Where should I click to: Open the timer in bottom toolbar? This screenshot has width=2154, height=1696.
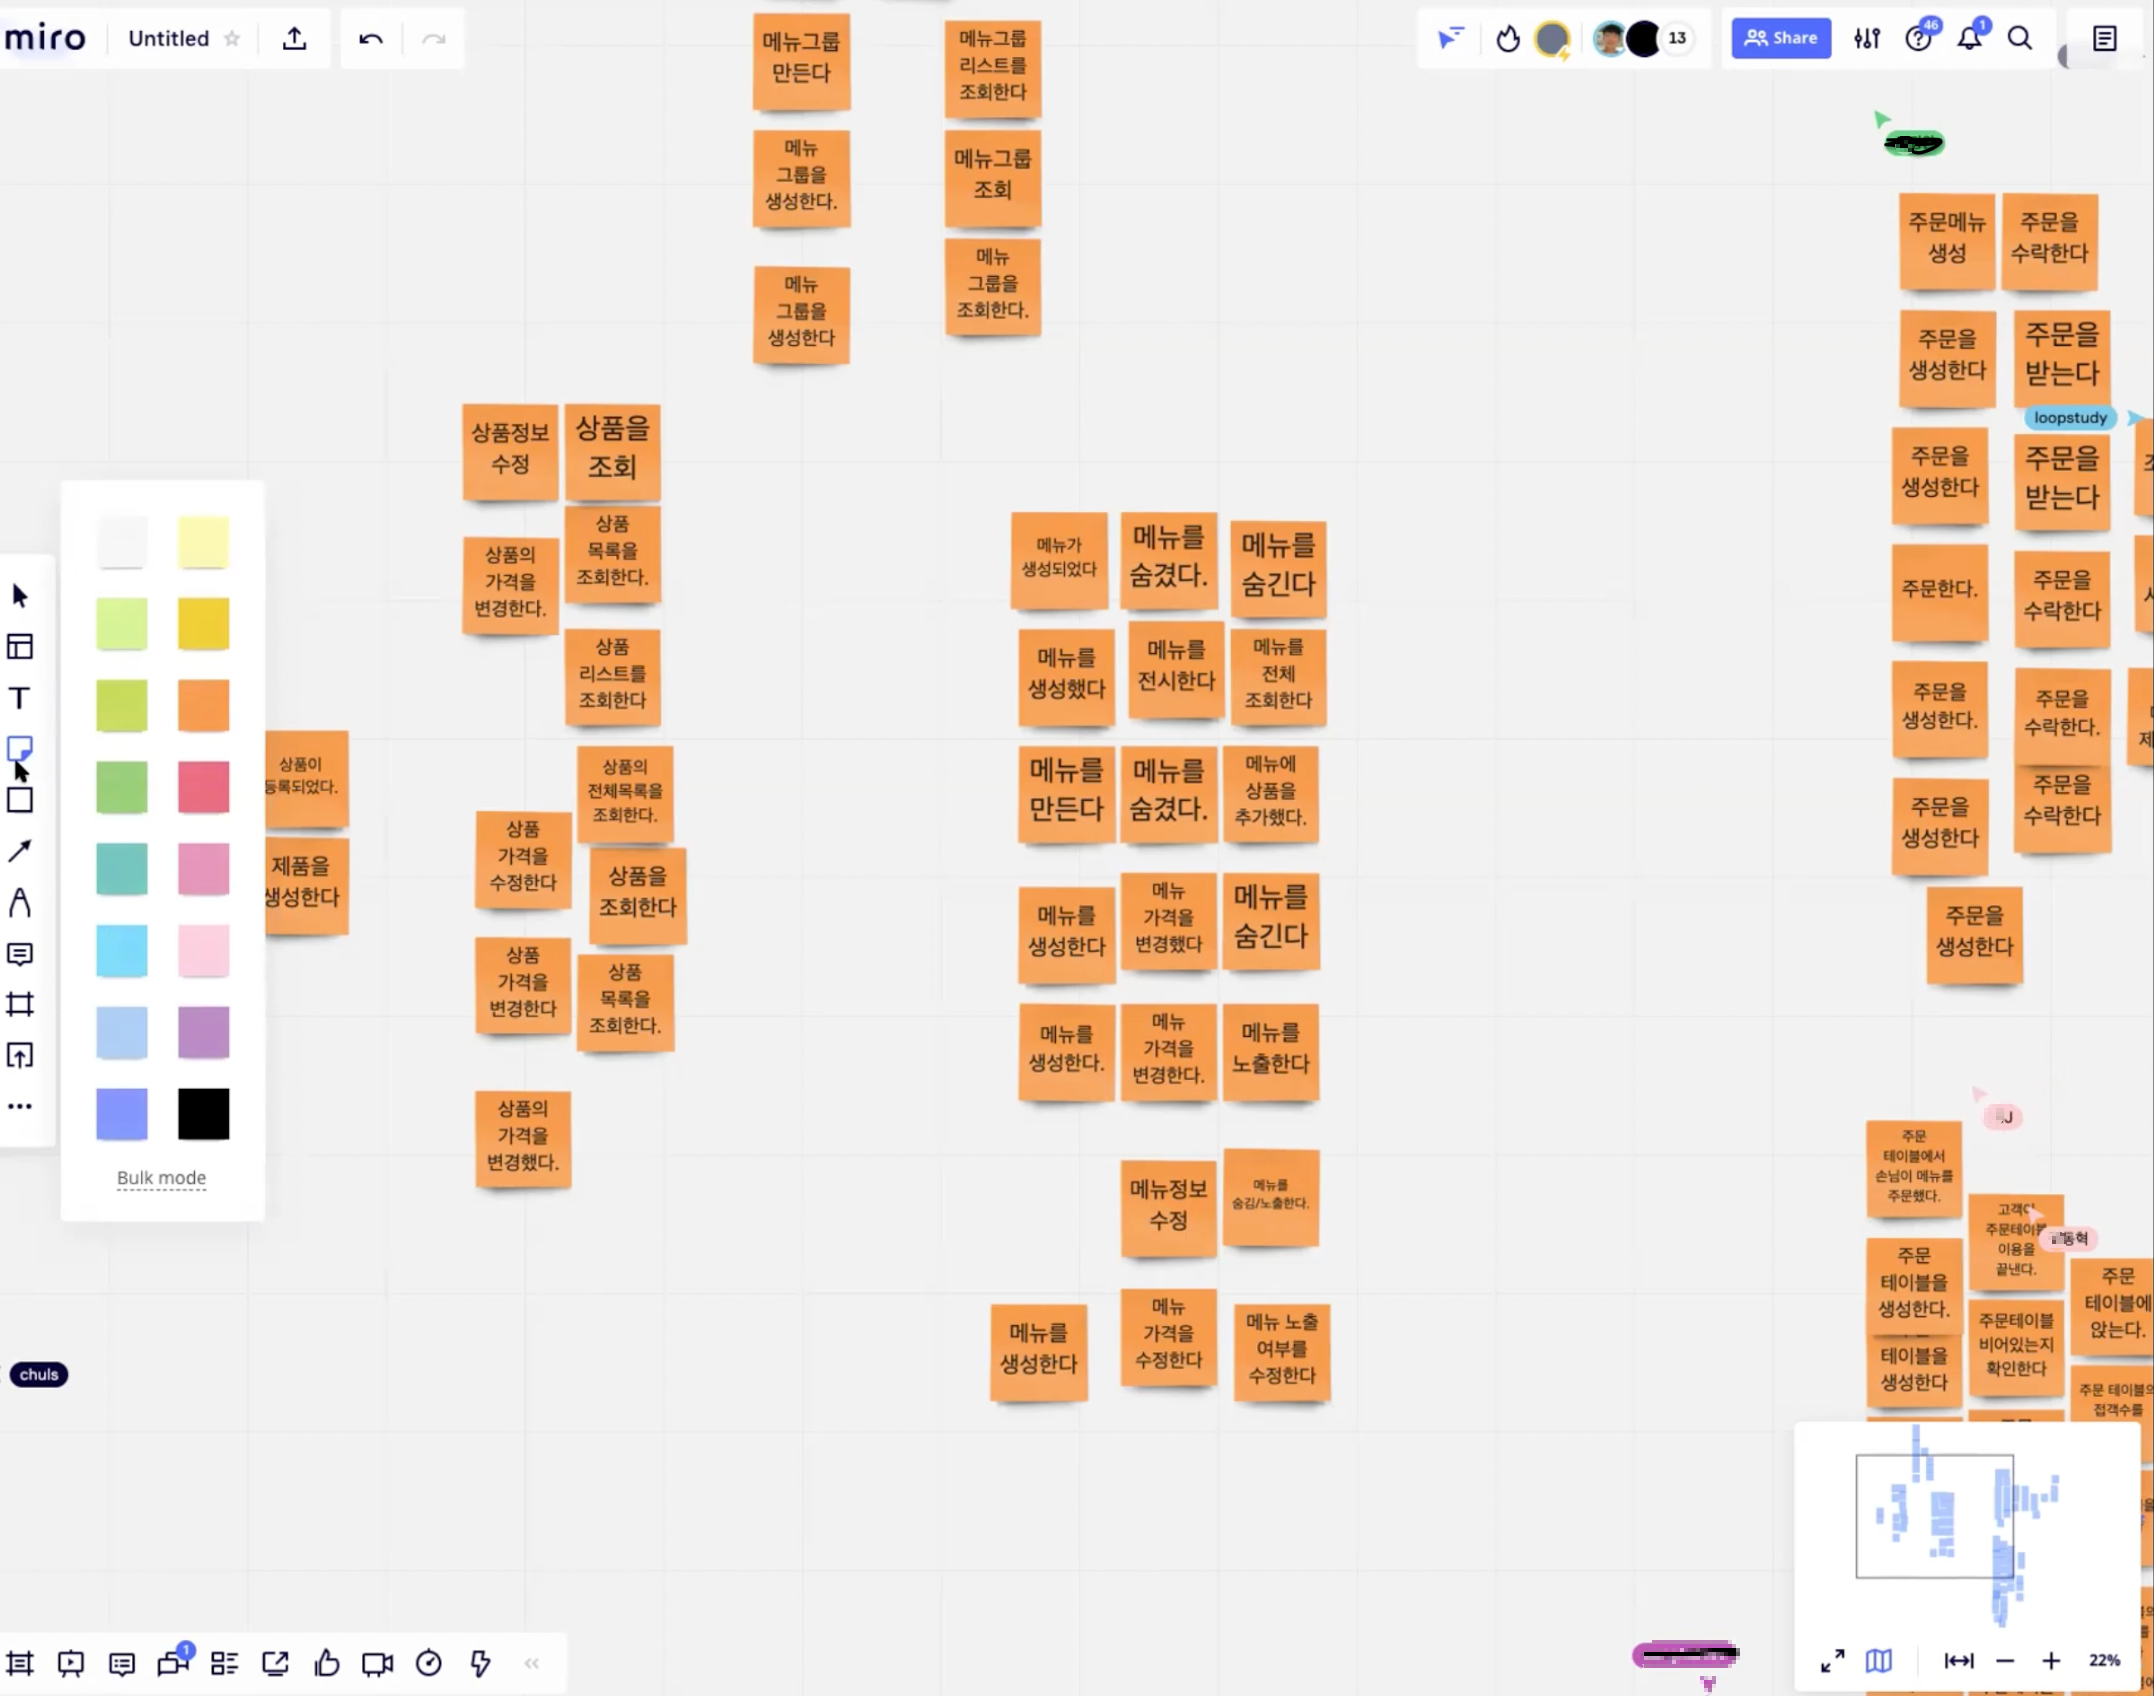point(428,1664)
